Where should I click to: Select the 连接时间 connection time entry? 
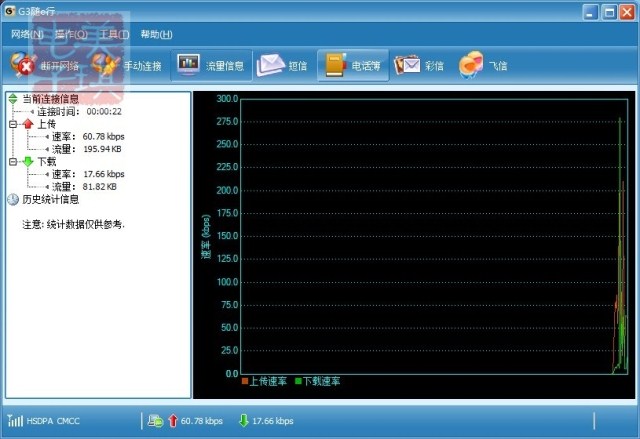tap(59, 112)
